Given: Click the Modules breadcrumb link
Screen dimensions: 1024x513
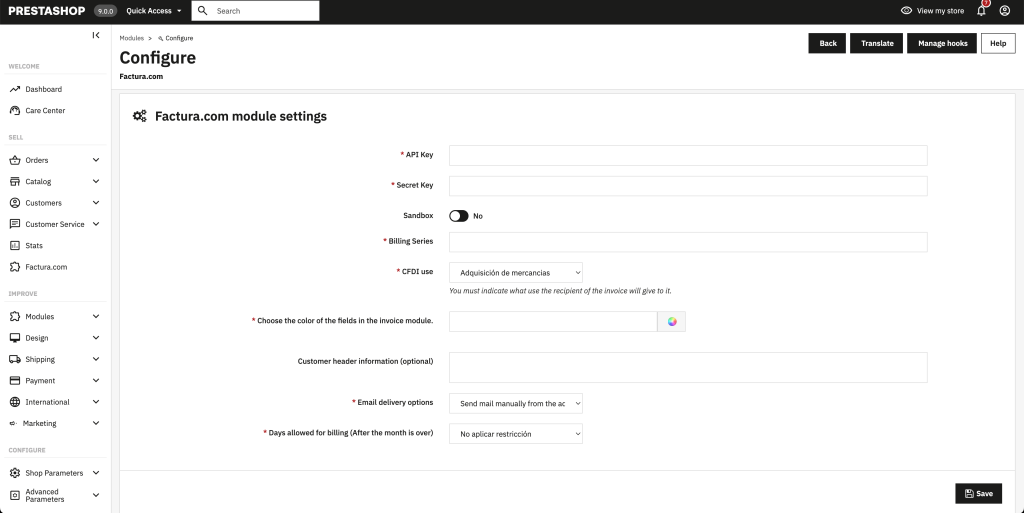Looking at the screenshot, I should click(x=131, y=39).
